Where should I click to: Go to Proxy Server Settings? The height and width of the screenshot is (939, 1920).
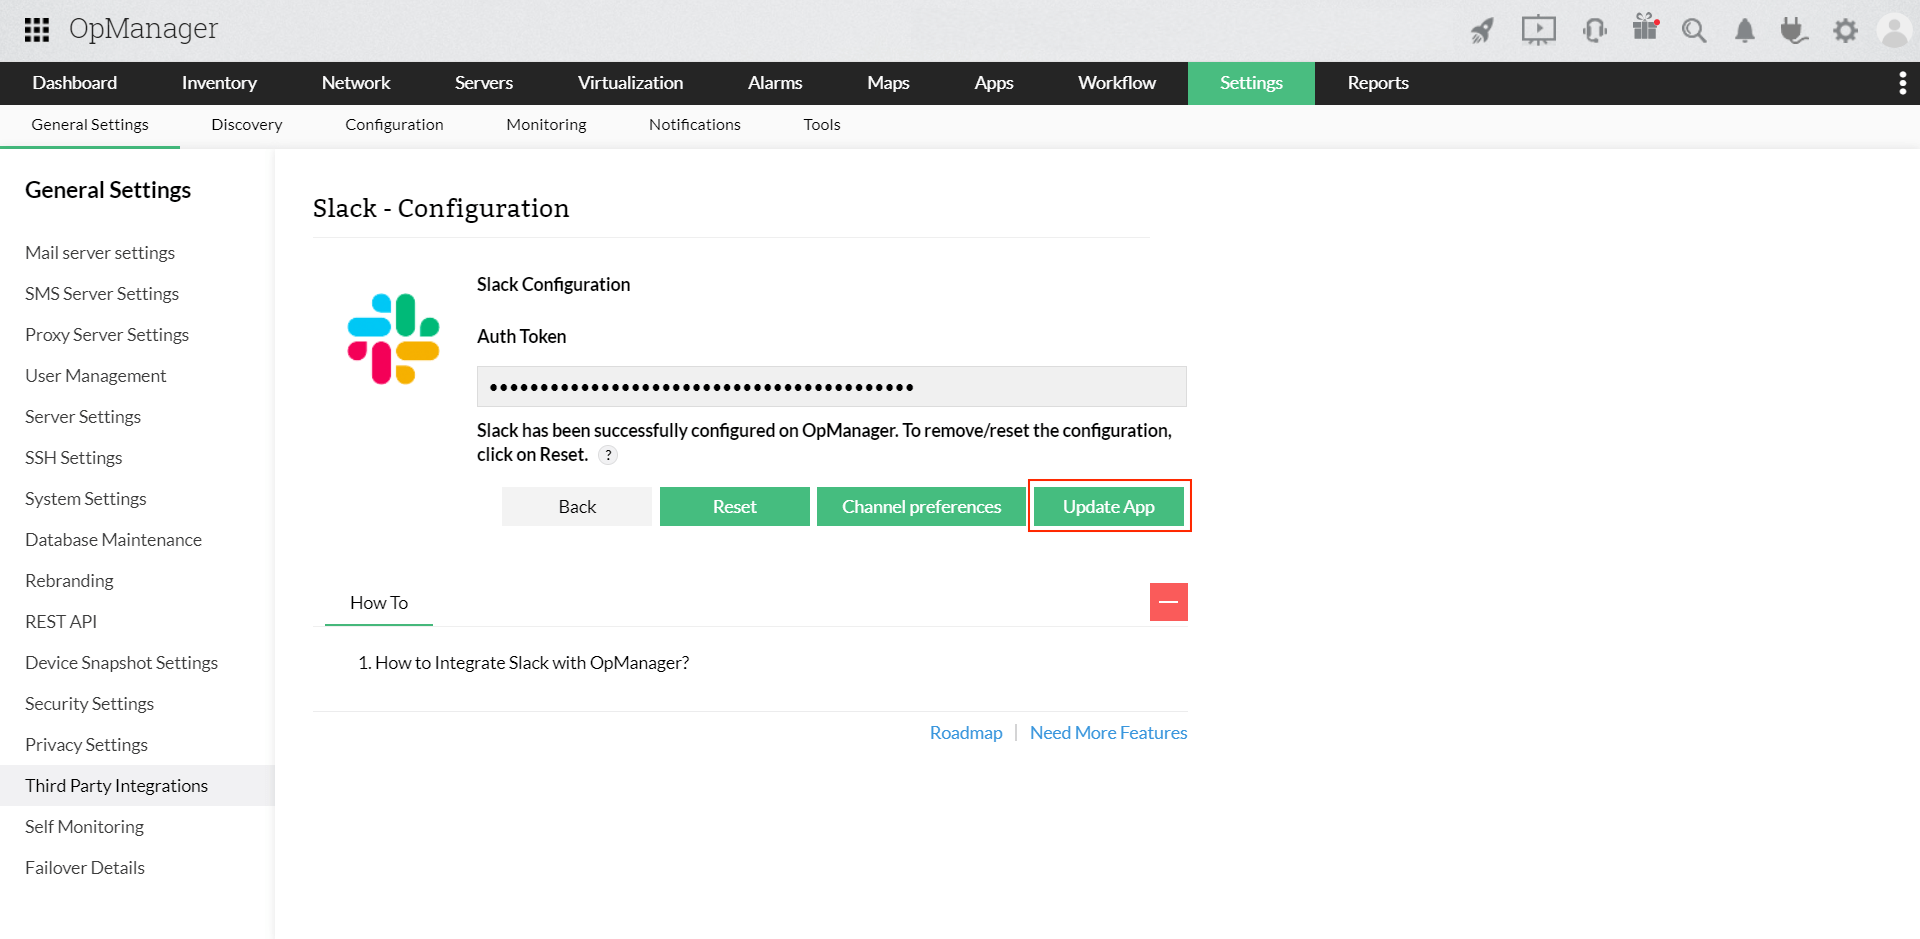click(x=107, y=335)
